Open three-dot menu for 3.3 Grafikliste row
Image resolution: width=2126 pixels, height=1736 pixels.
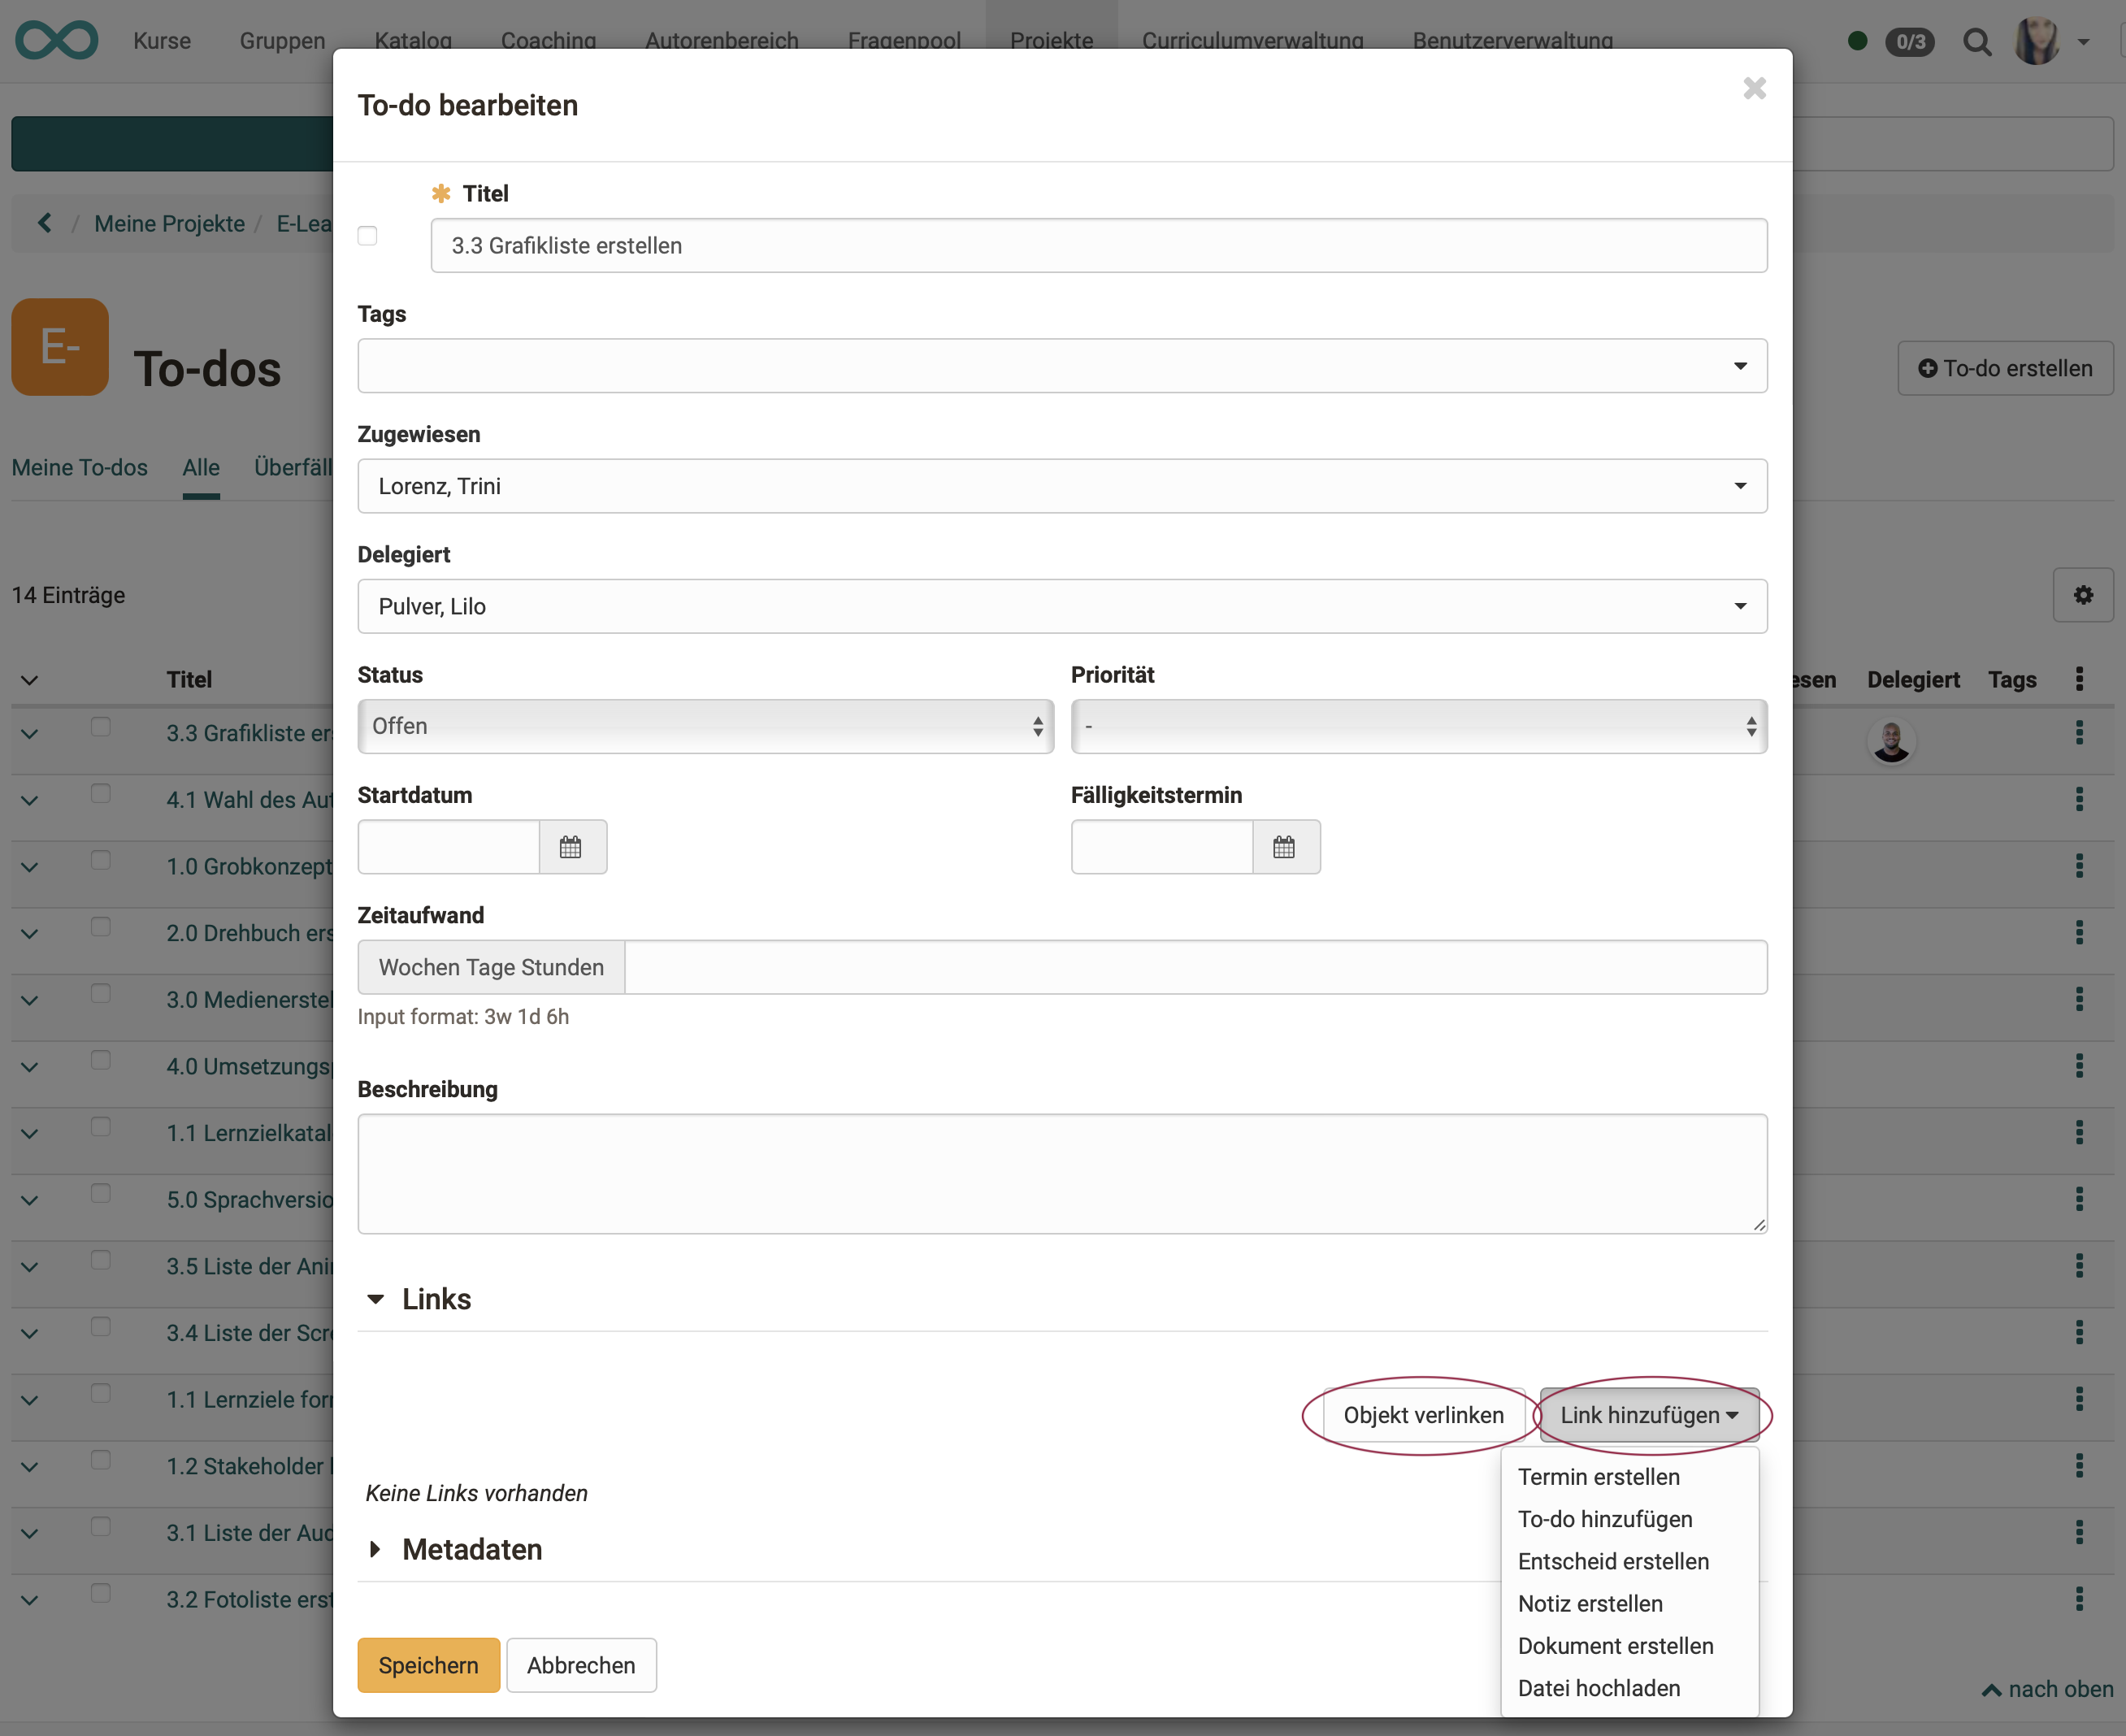pyautogui.click(x=2080, y=733)
